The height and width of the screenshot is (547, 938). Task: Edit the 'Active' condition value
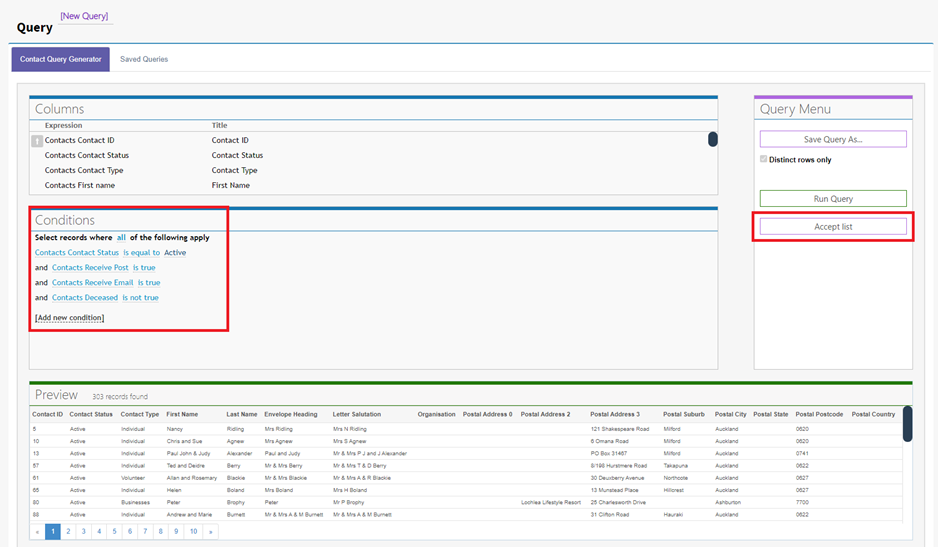pyautogui.click(x=175, y=253)
